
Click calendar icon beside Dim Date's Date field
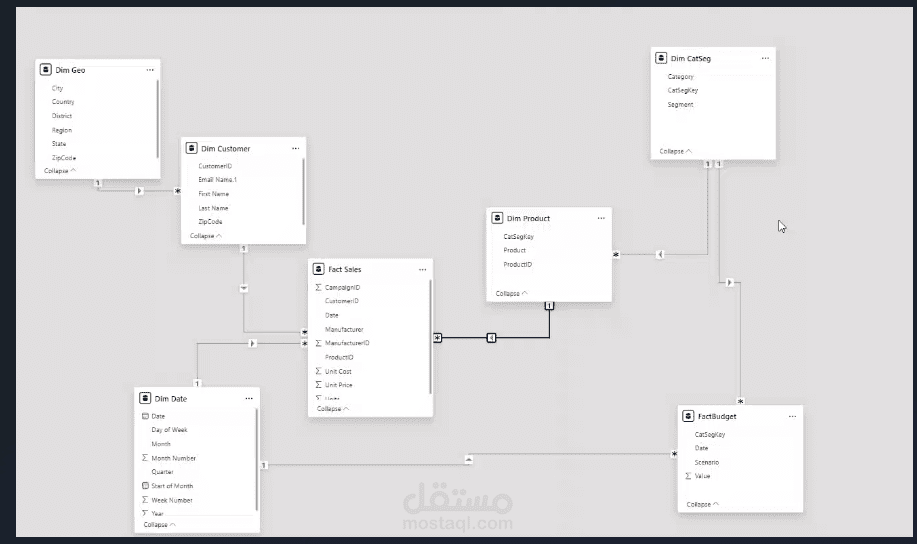tap(145, 416)
